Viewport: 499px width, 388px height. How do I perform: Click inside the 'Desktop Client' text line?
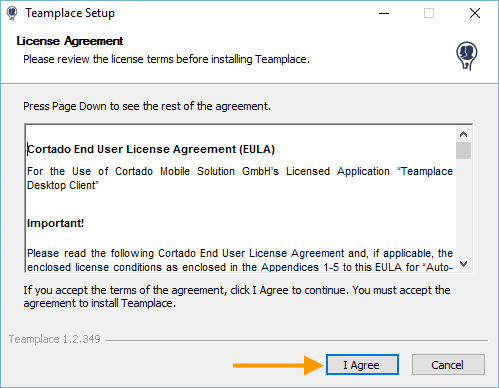(x=63, y=185)
